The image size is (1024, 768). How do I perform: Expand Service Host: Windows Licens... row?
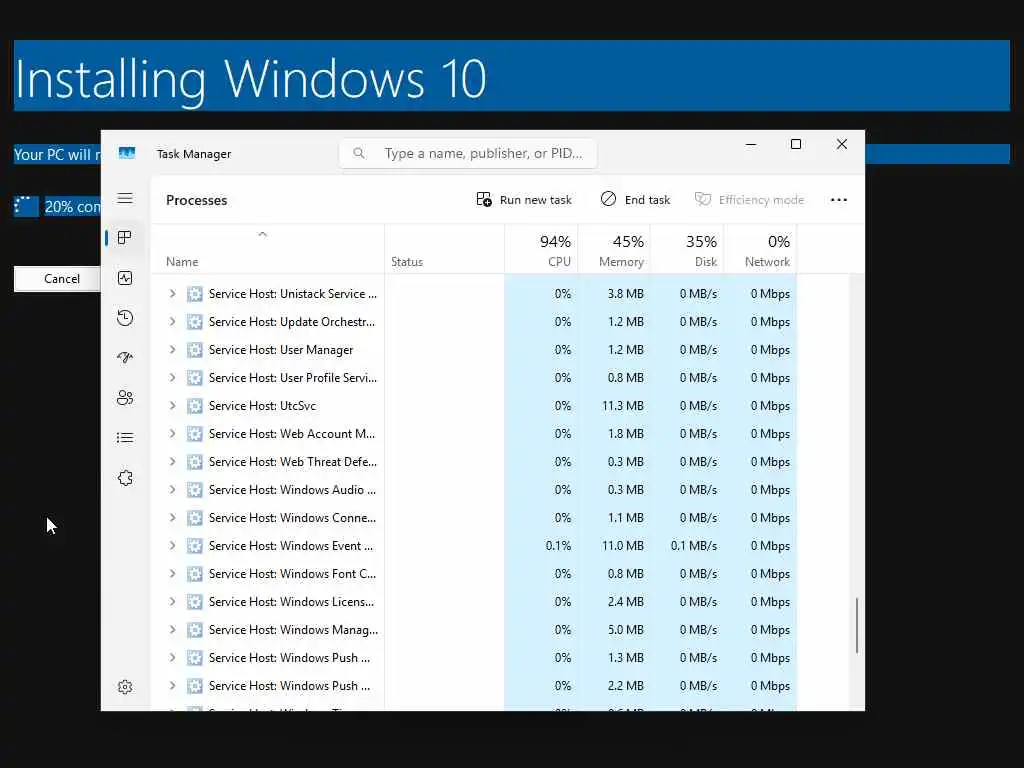pyautogui.click(x=172, y=602)
